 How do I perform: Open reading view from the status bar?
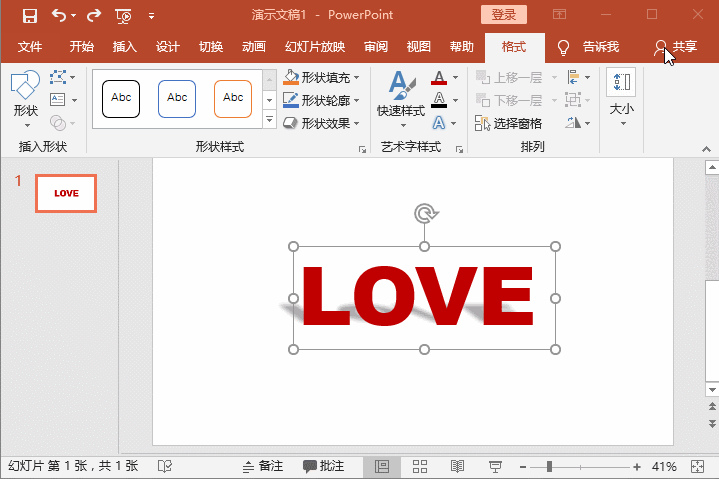[457, 467]
